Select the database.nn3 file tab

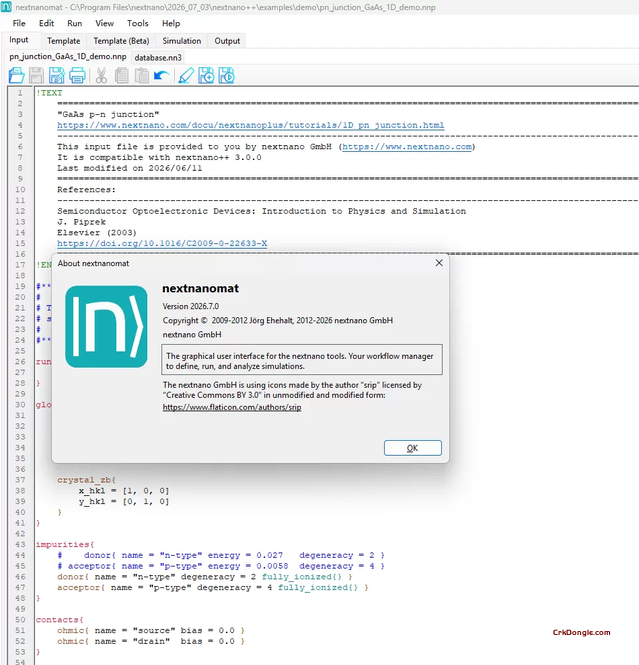(158, 57)
